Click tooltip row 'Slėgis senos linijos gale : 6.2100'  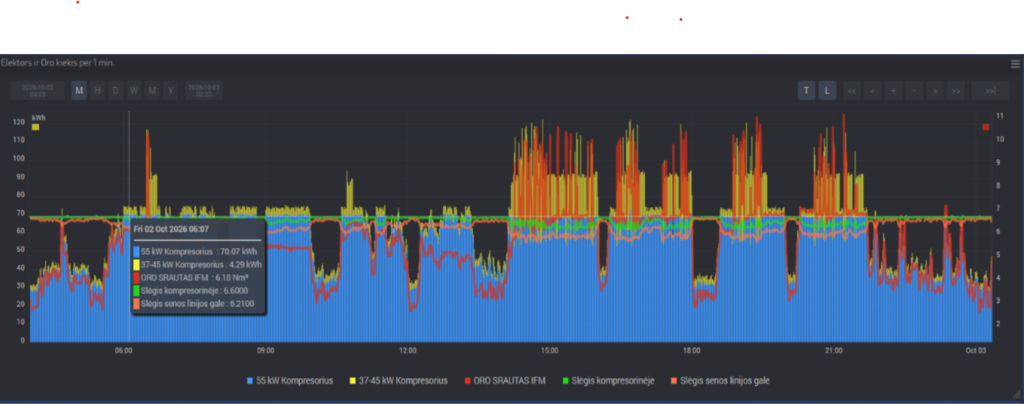point(194,303)
